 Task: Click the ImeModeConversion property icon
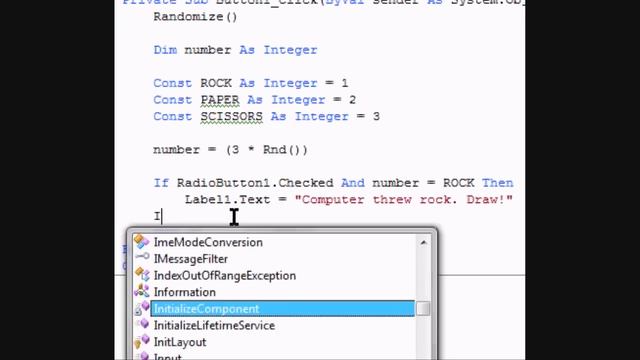point(142,242)
